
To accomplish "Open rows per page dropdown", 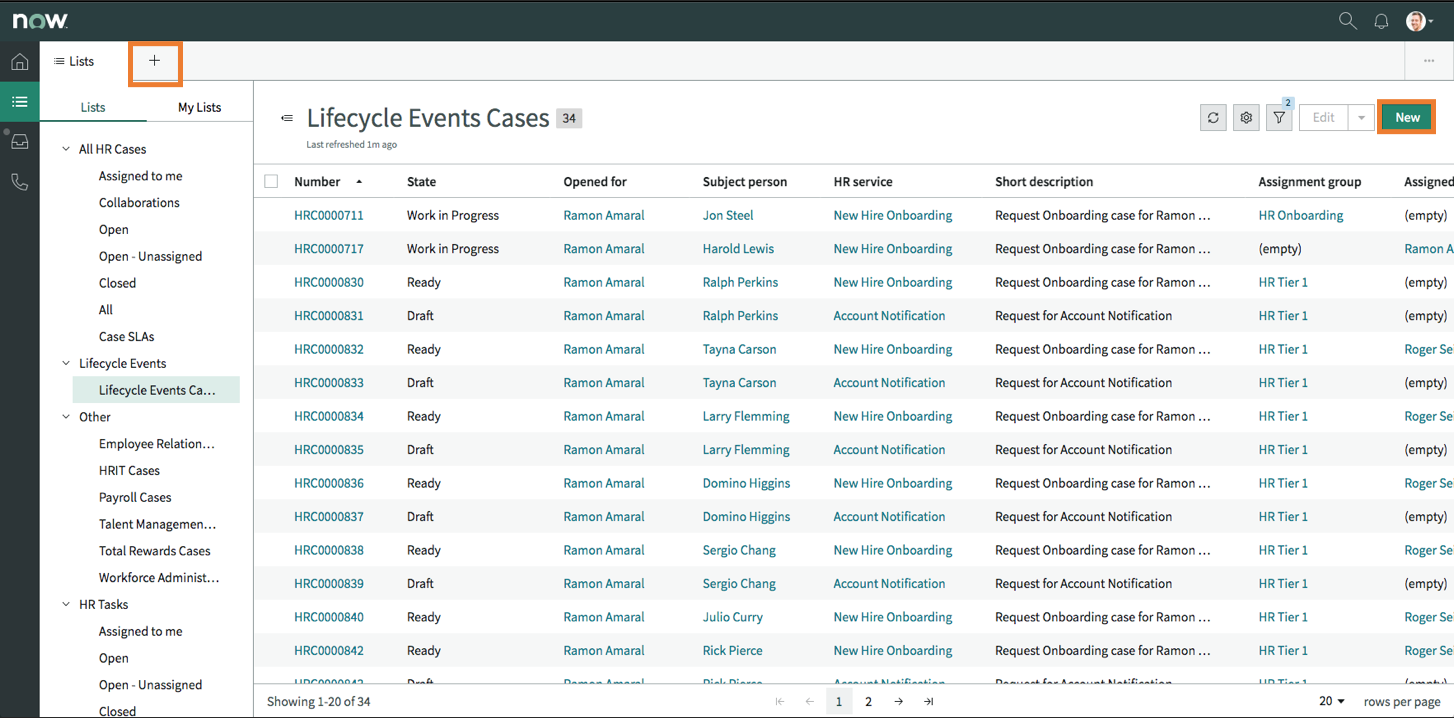I will pos(1332,702).
